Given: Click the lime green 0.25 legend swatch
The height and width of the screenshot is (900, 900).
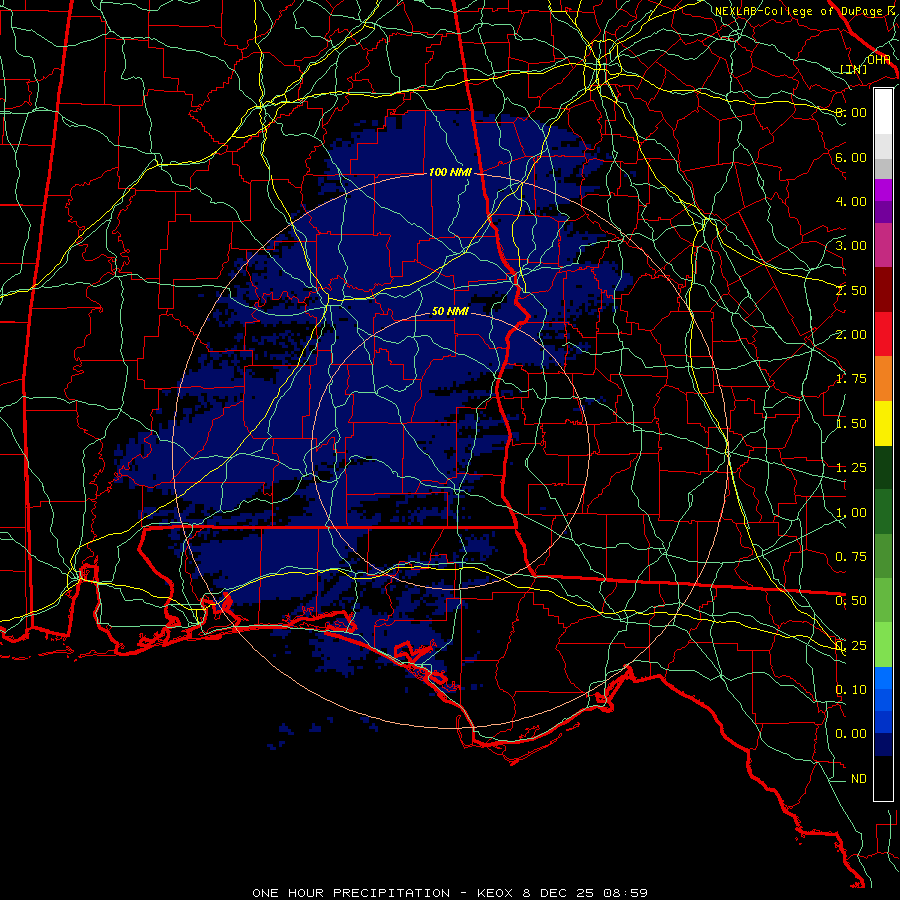Looking at the screenshot, I should [x=883, y=645].
